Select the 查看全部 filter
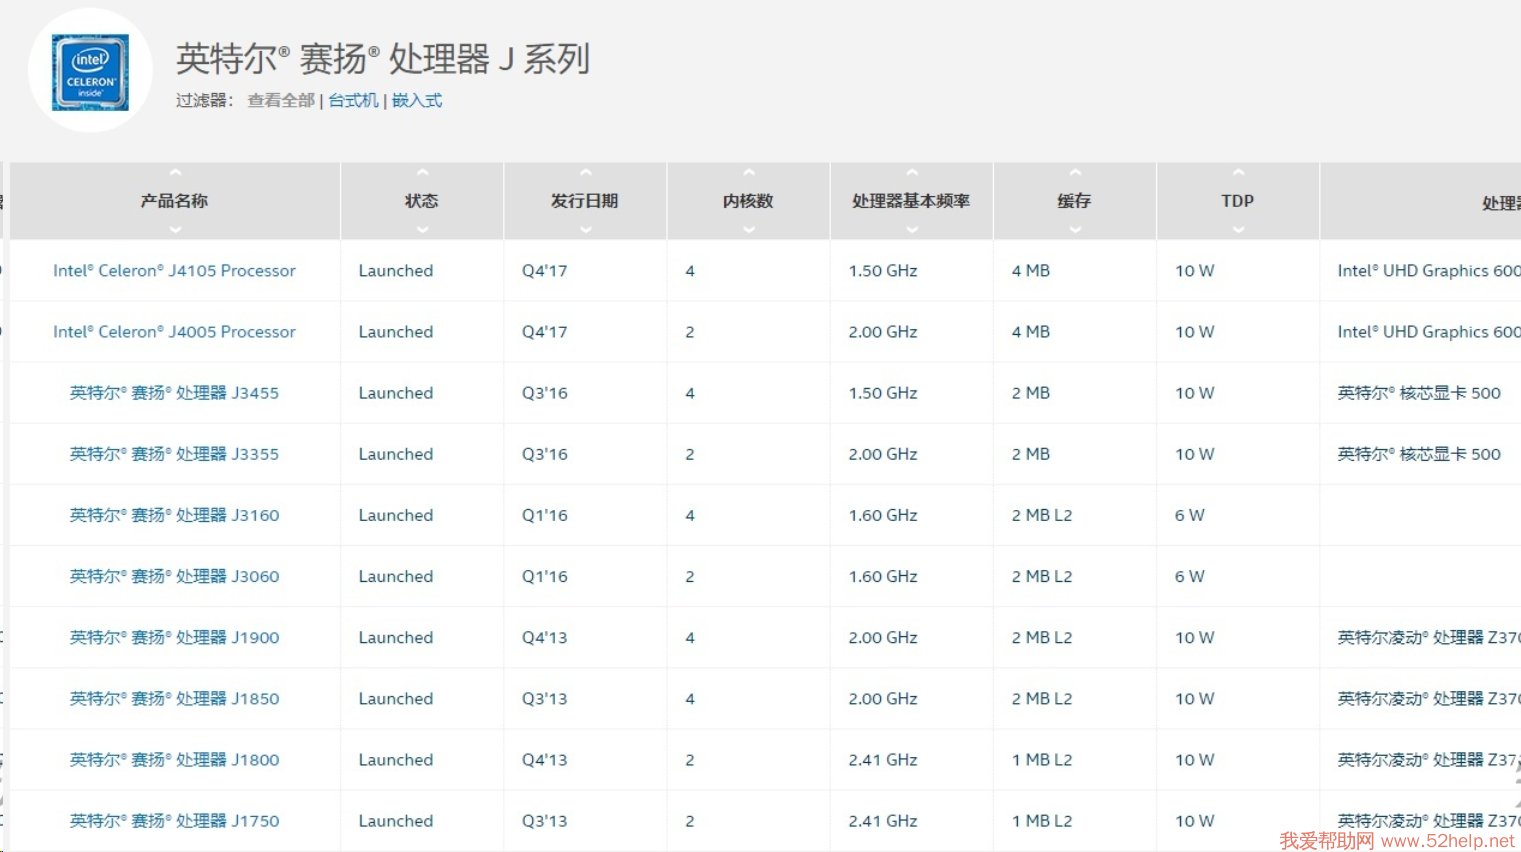This screenshot has height=852, width=1521. (281, 100)
